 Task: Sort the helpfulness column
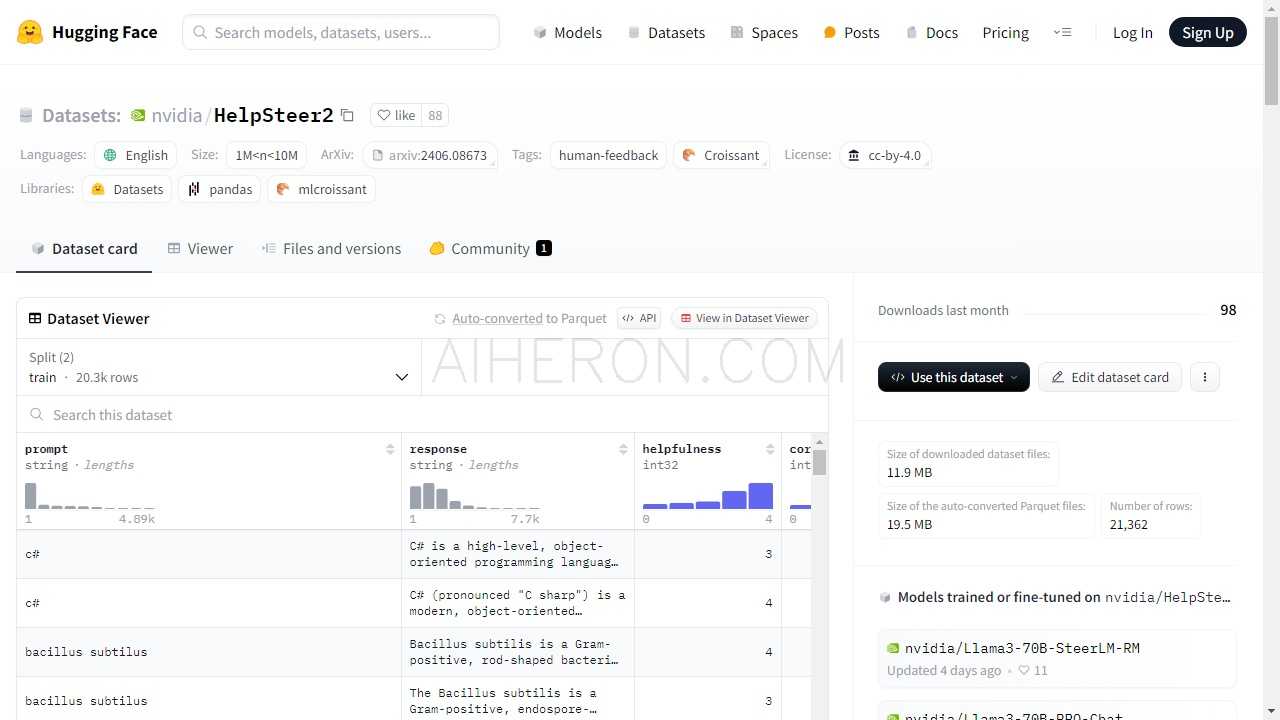pyautogui.click(x=770, y=449)
